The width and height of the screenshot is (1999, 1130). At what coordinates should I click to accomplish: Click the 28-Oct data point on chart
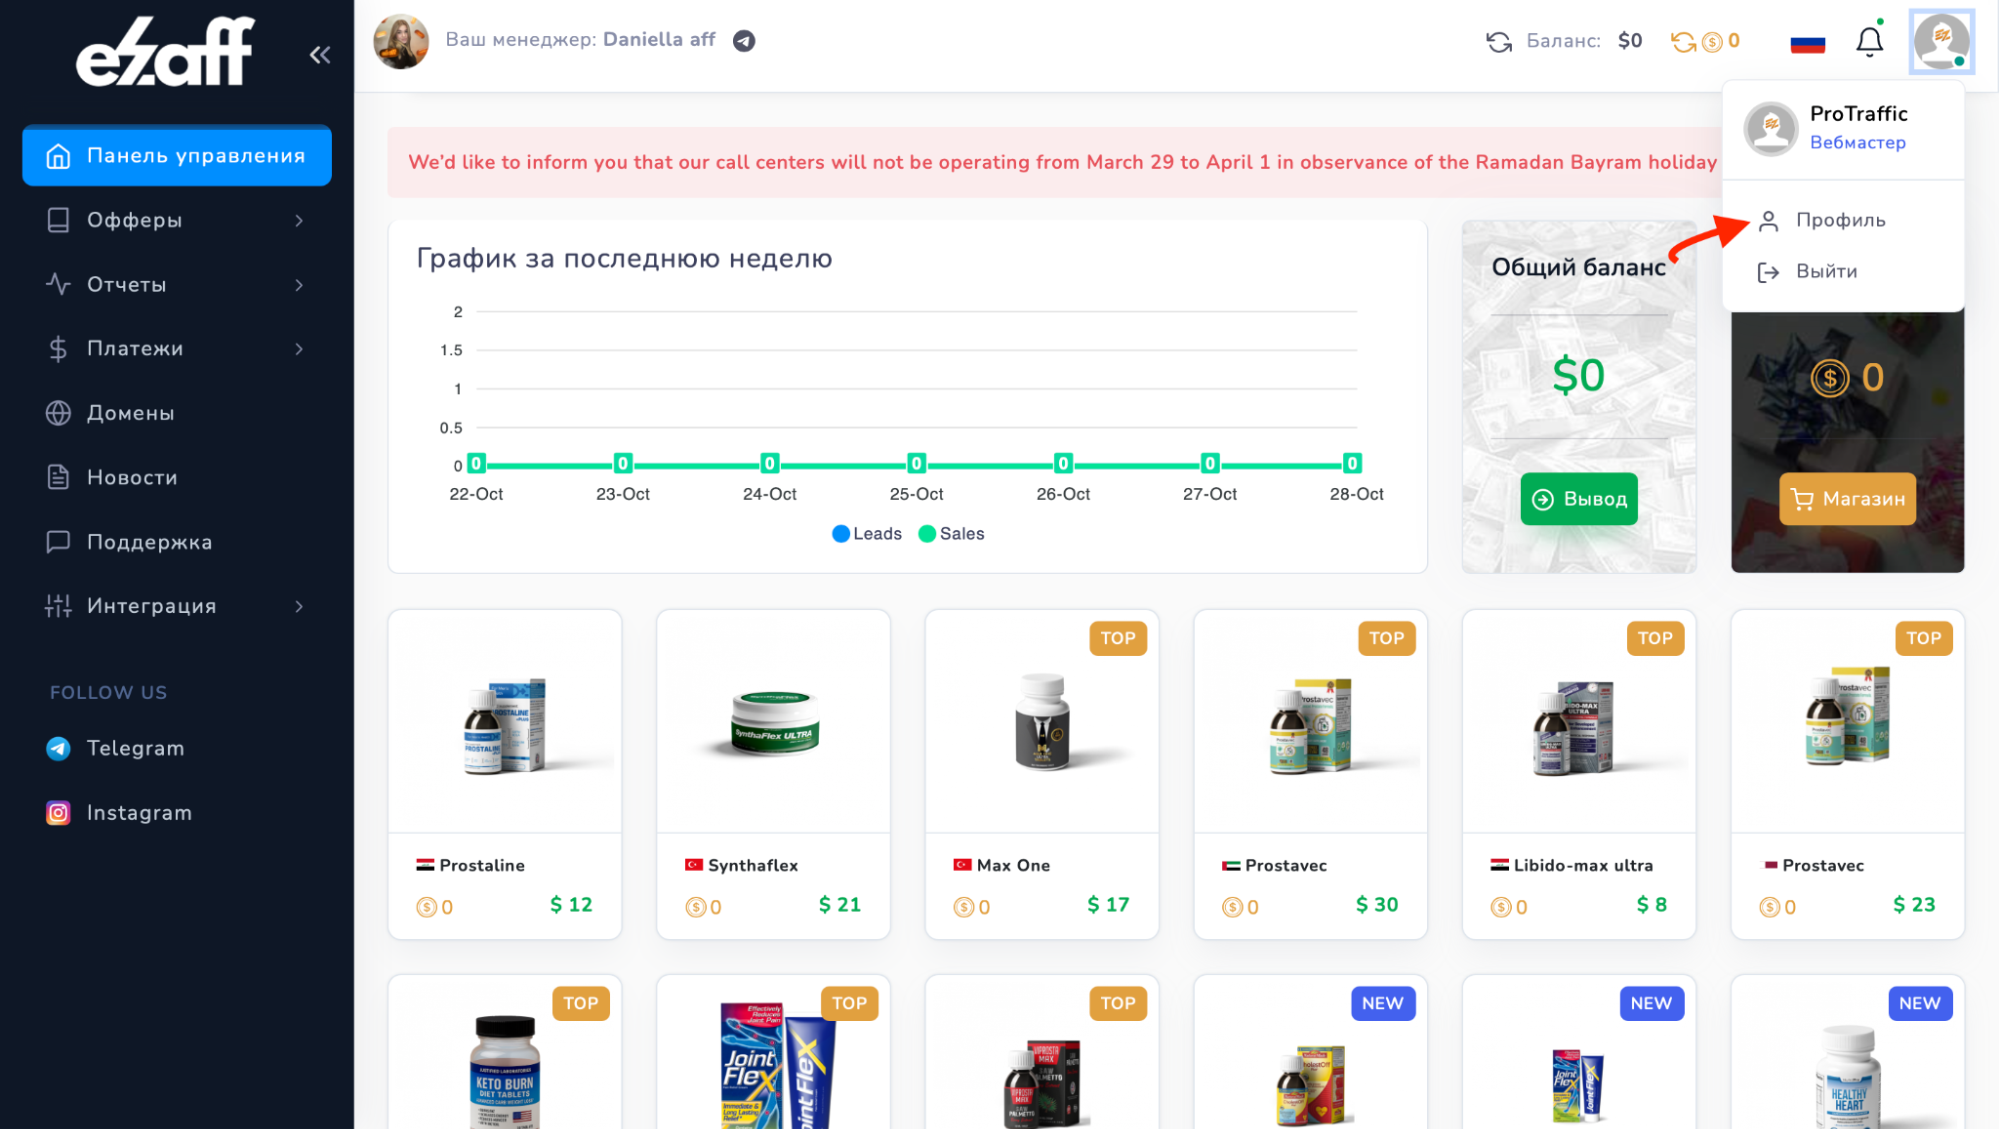1352,464
